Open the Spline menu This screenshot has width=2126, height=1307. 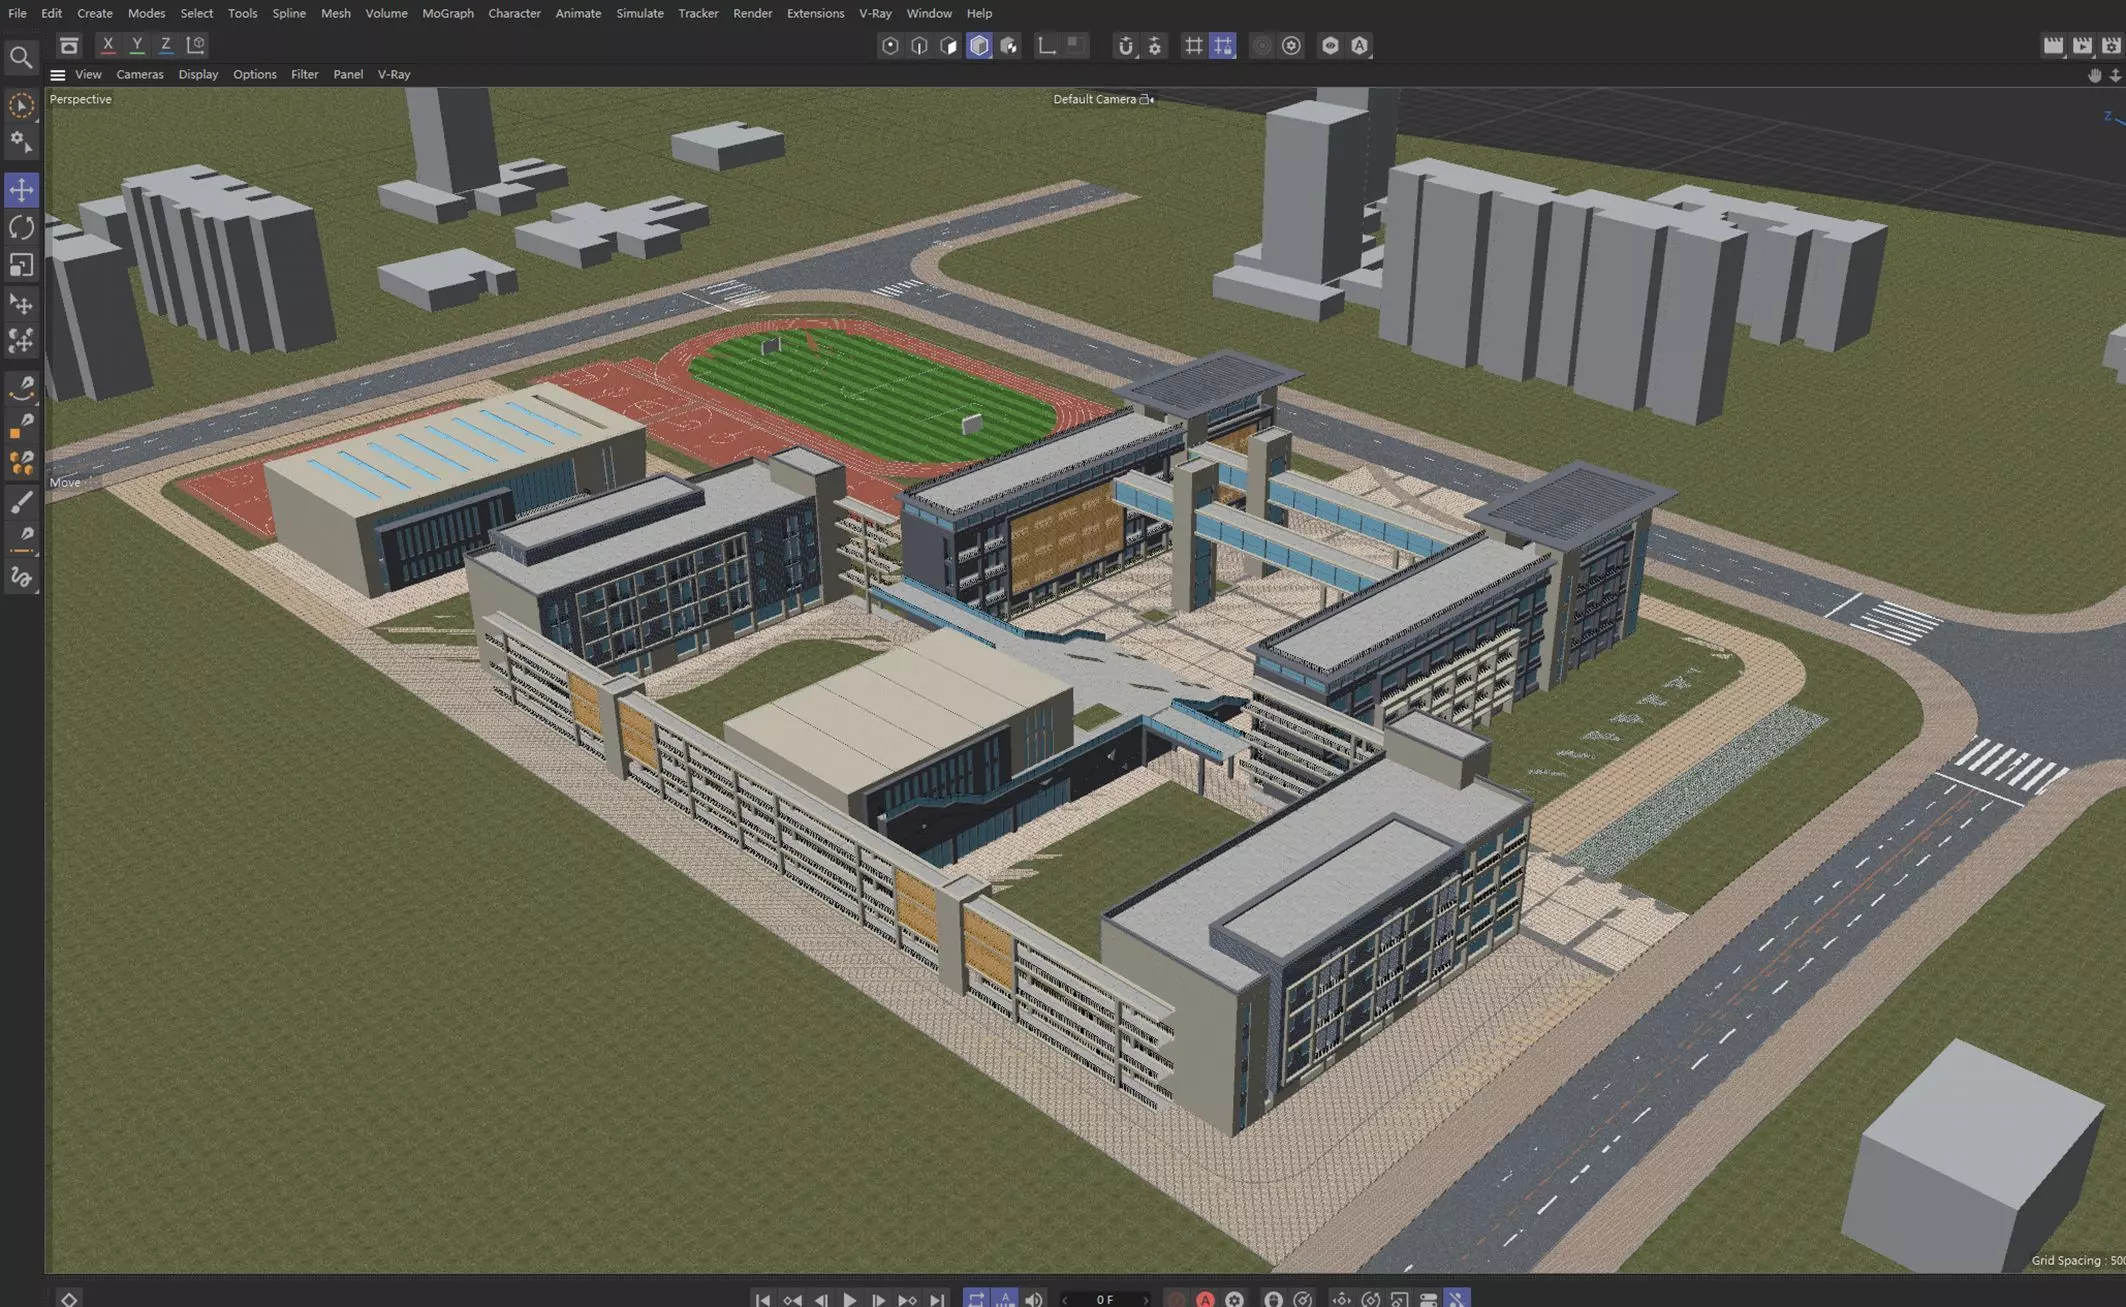pyautogui.click(x=289, y=13)
